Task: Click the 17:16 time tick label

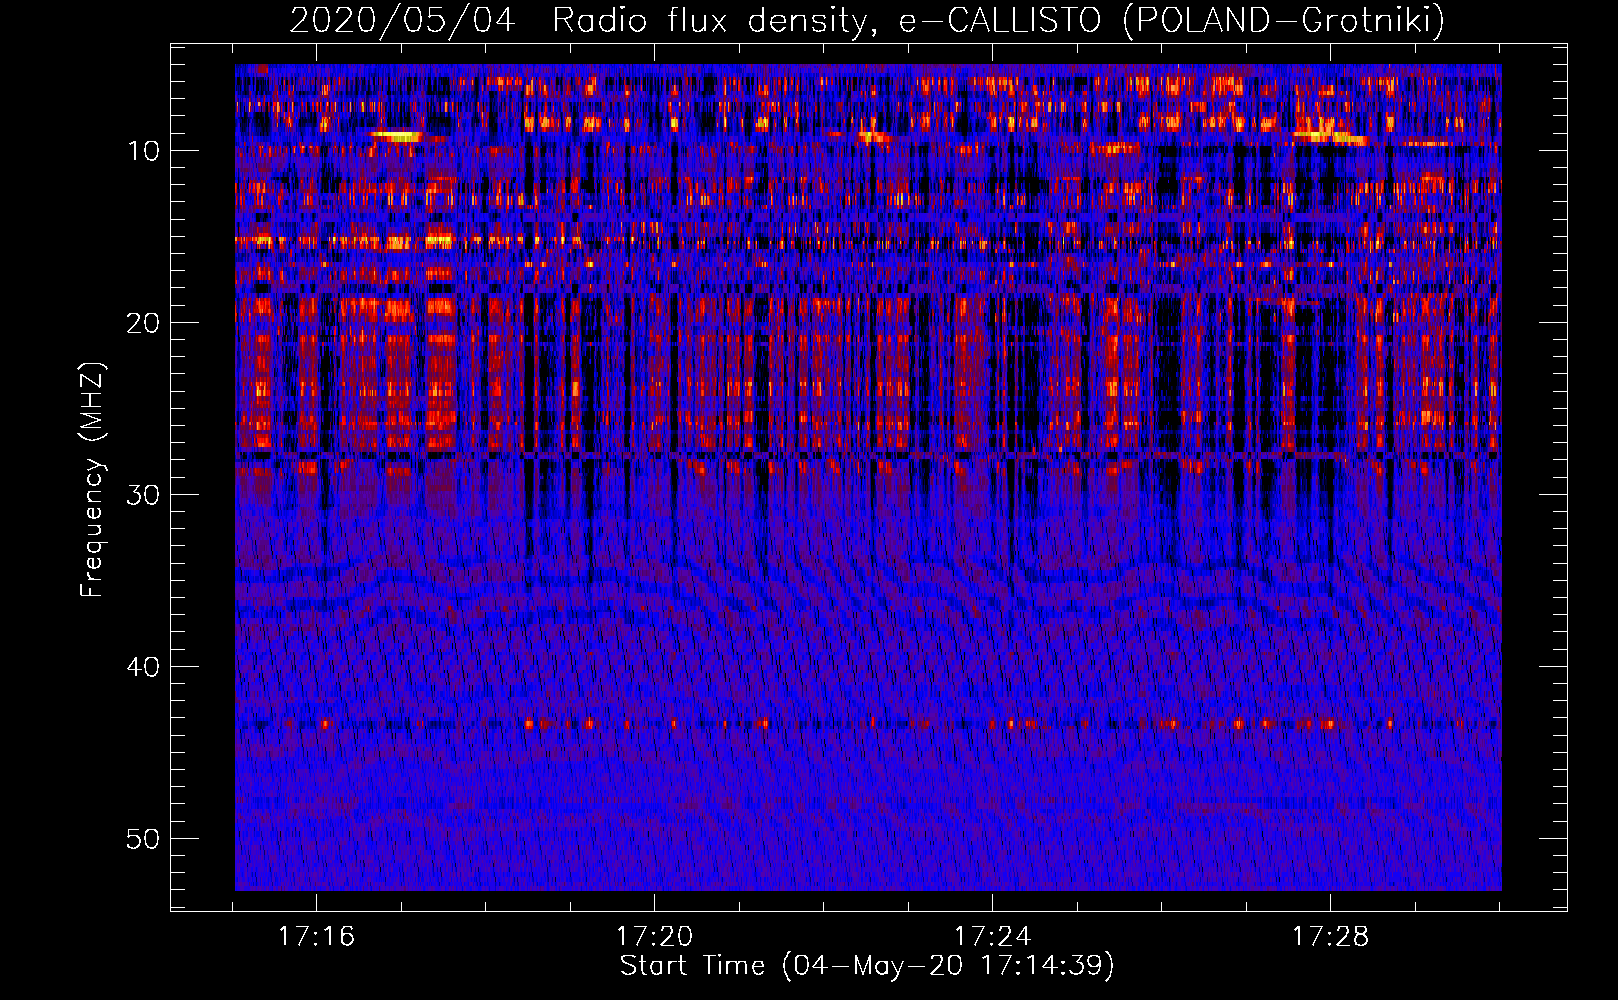Action: coord(317,937)
